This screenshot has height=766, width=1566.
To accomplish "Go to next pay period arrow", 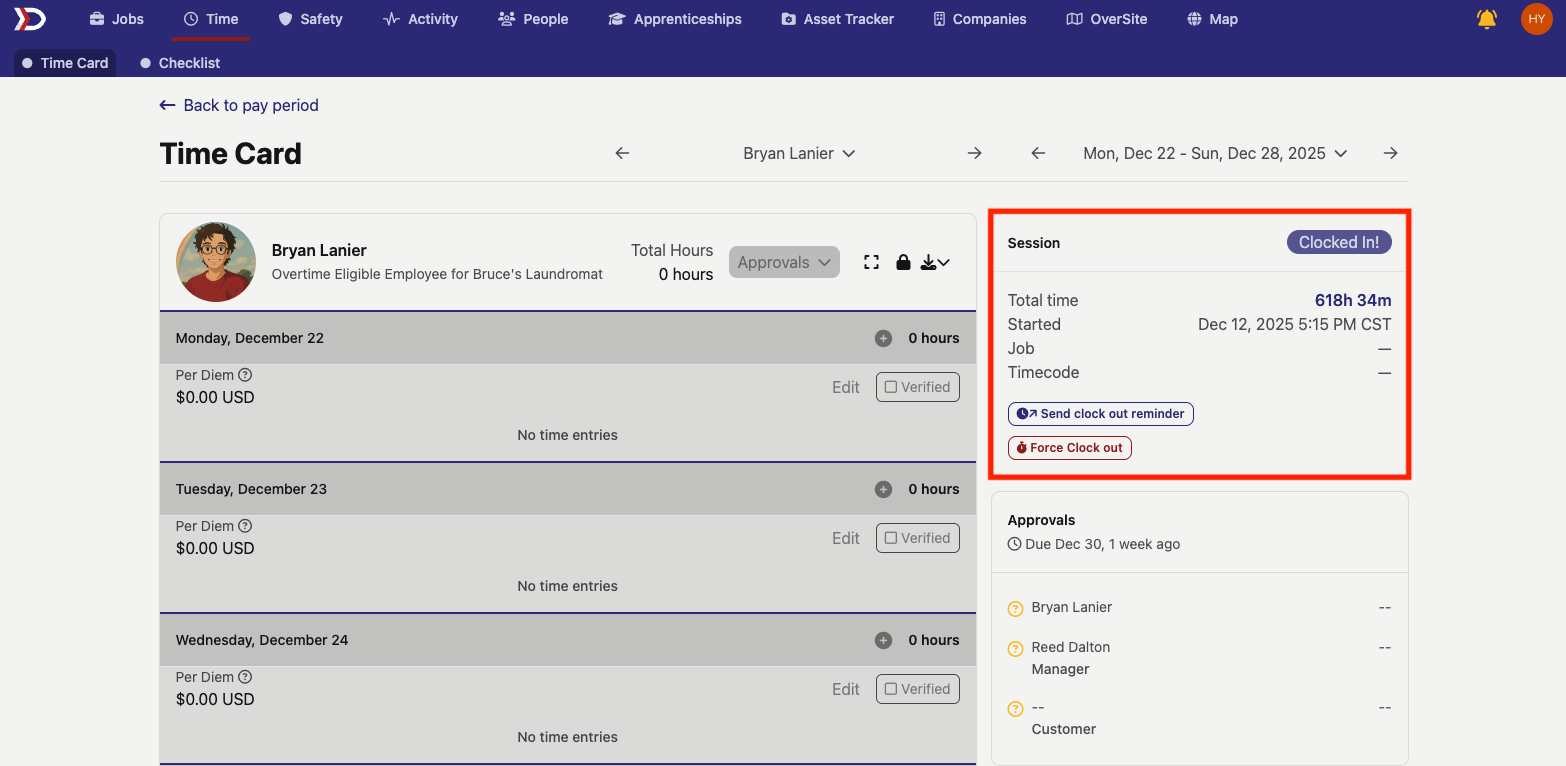I will pyautogui.click(x=1390, y=153).
